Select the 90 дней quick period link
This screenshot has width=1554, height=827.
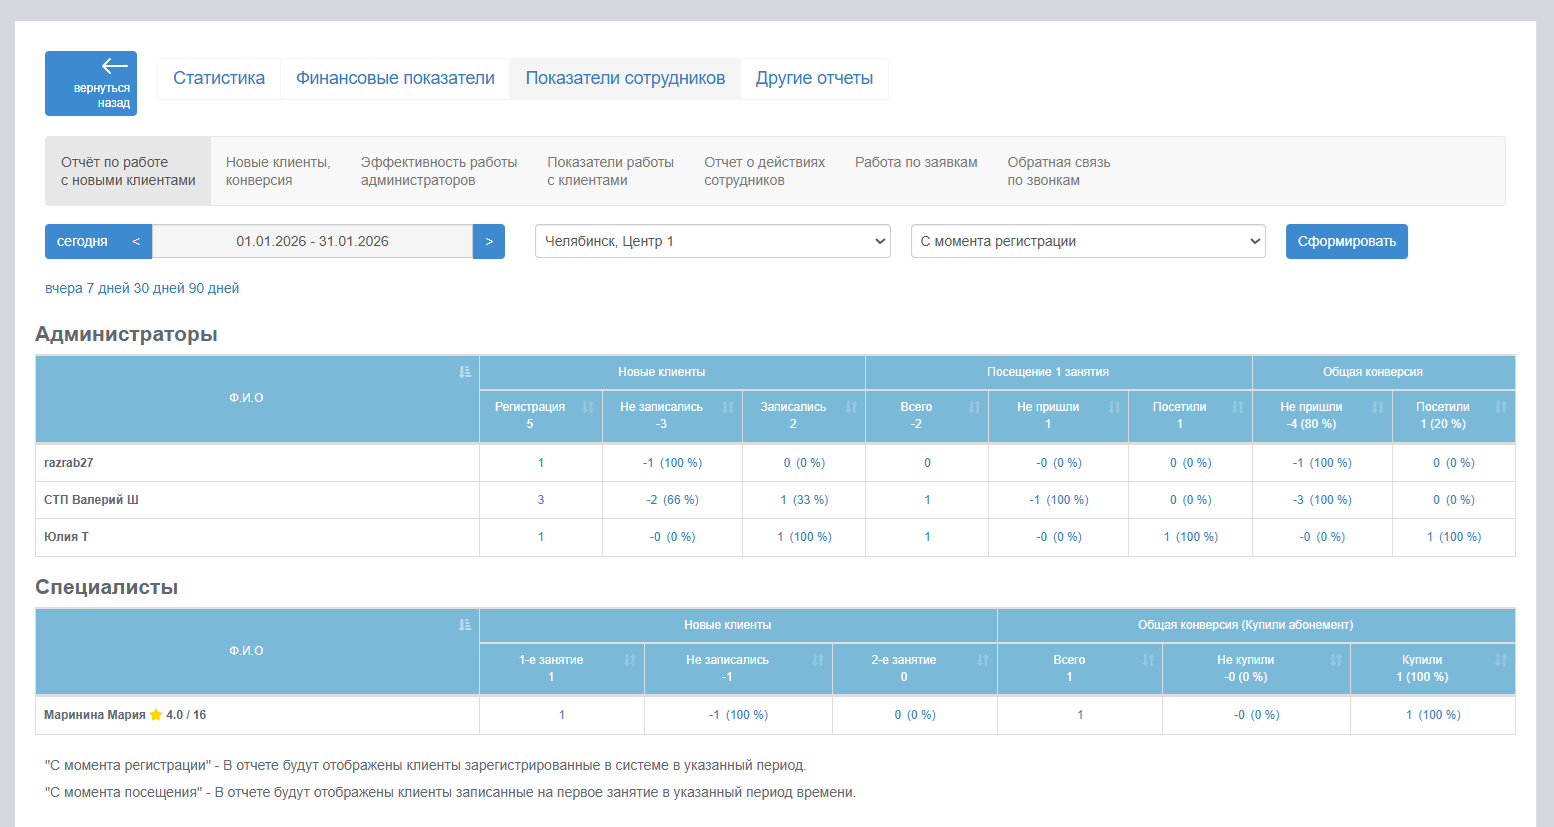(214, 288)
